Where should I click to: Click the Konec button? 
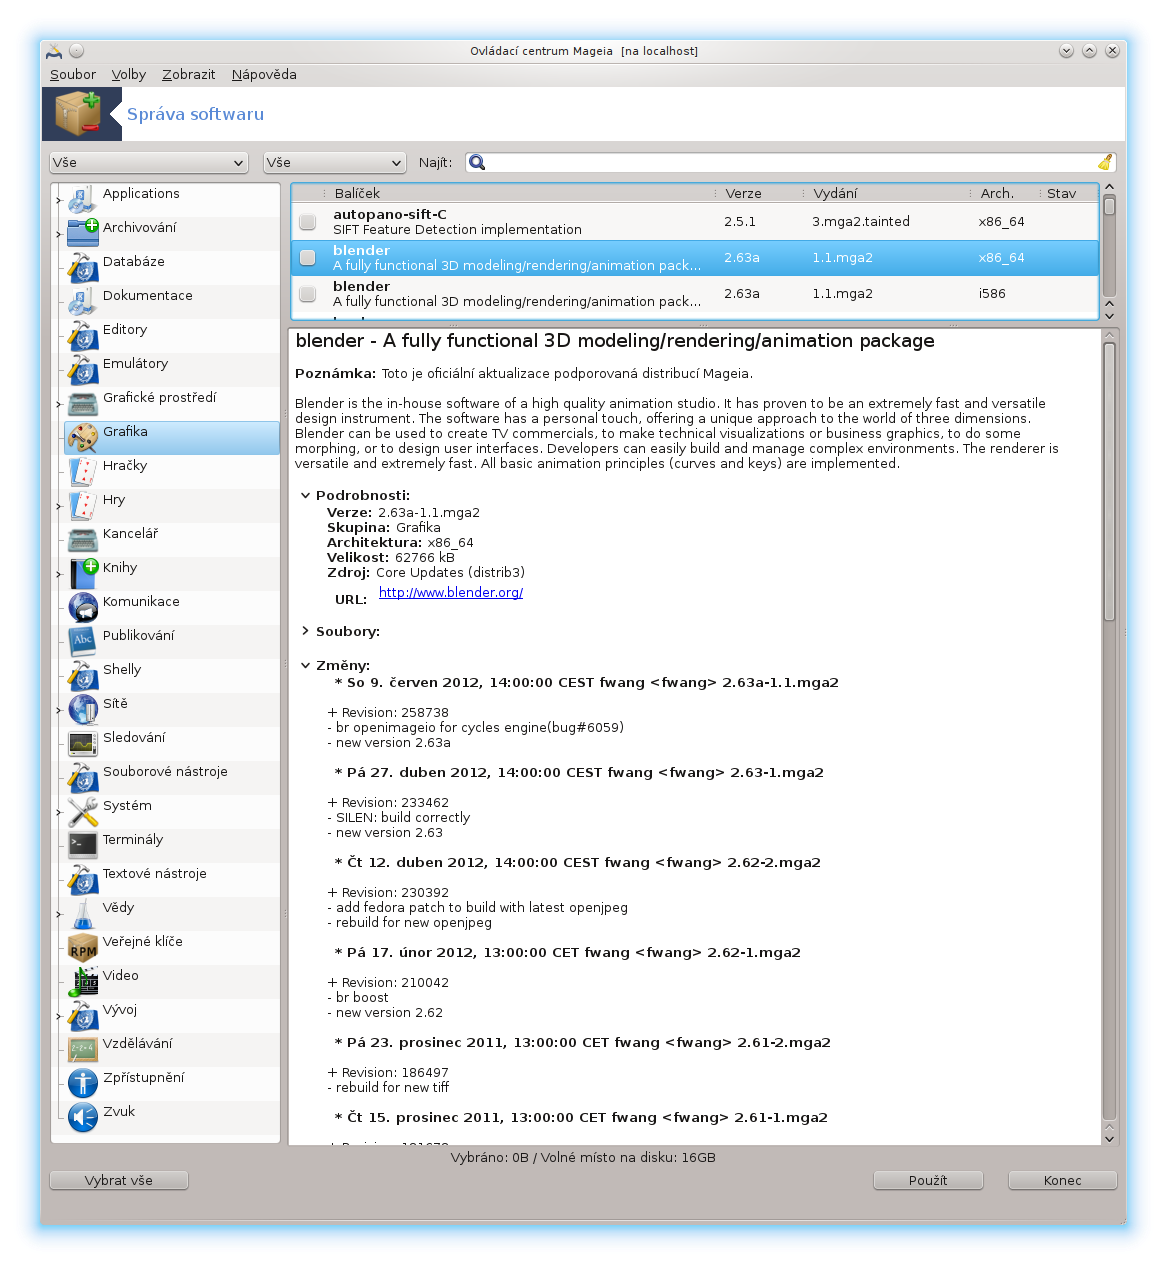pyautogui.click(x=1062, y=1180)
